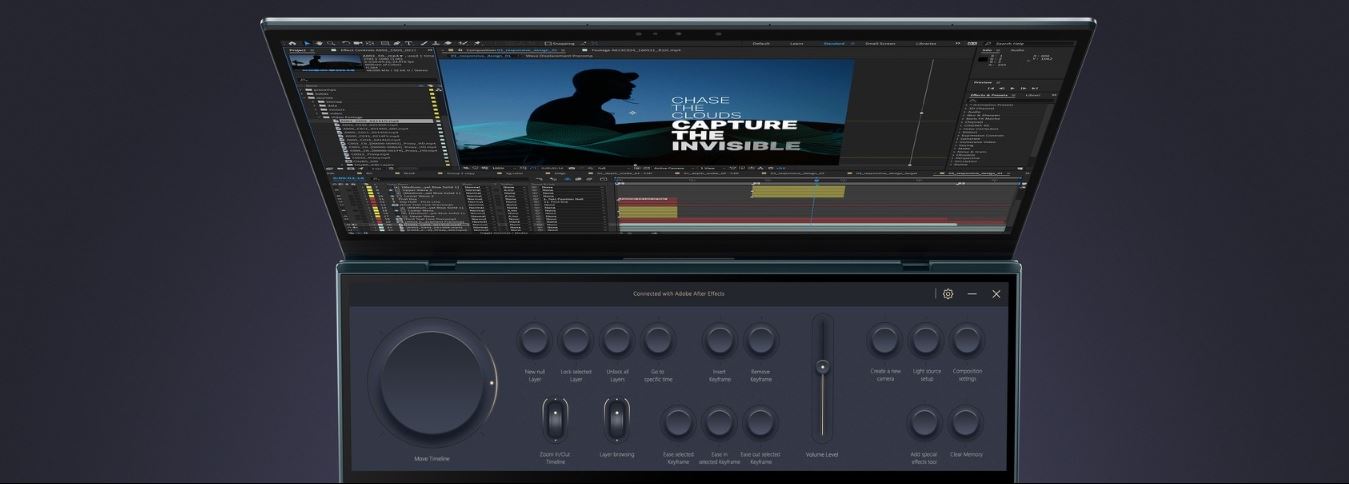Open Composition settings from the control panel

pos(967,341)
